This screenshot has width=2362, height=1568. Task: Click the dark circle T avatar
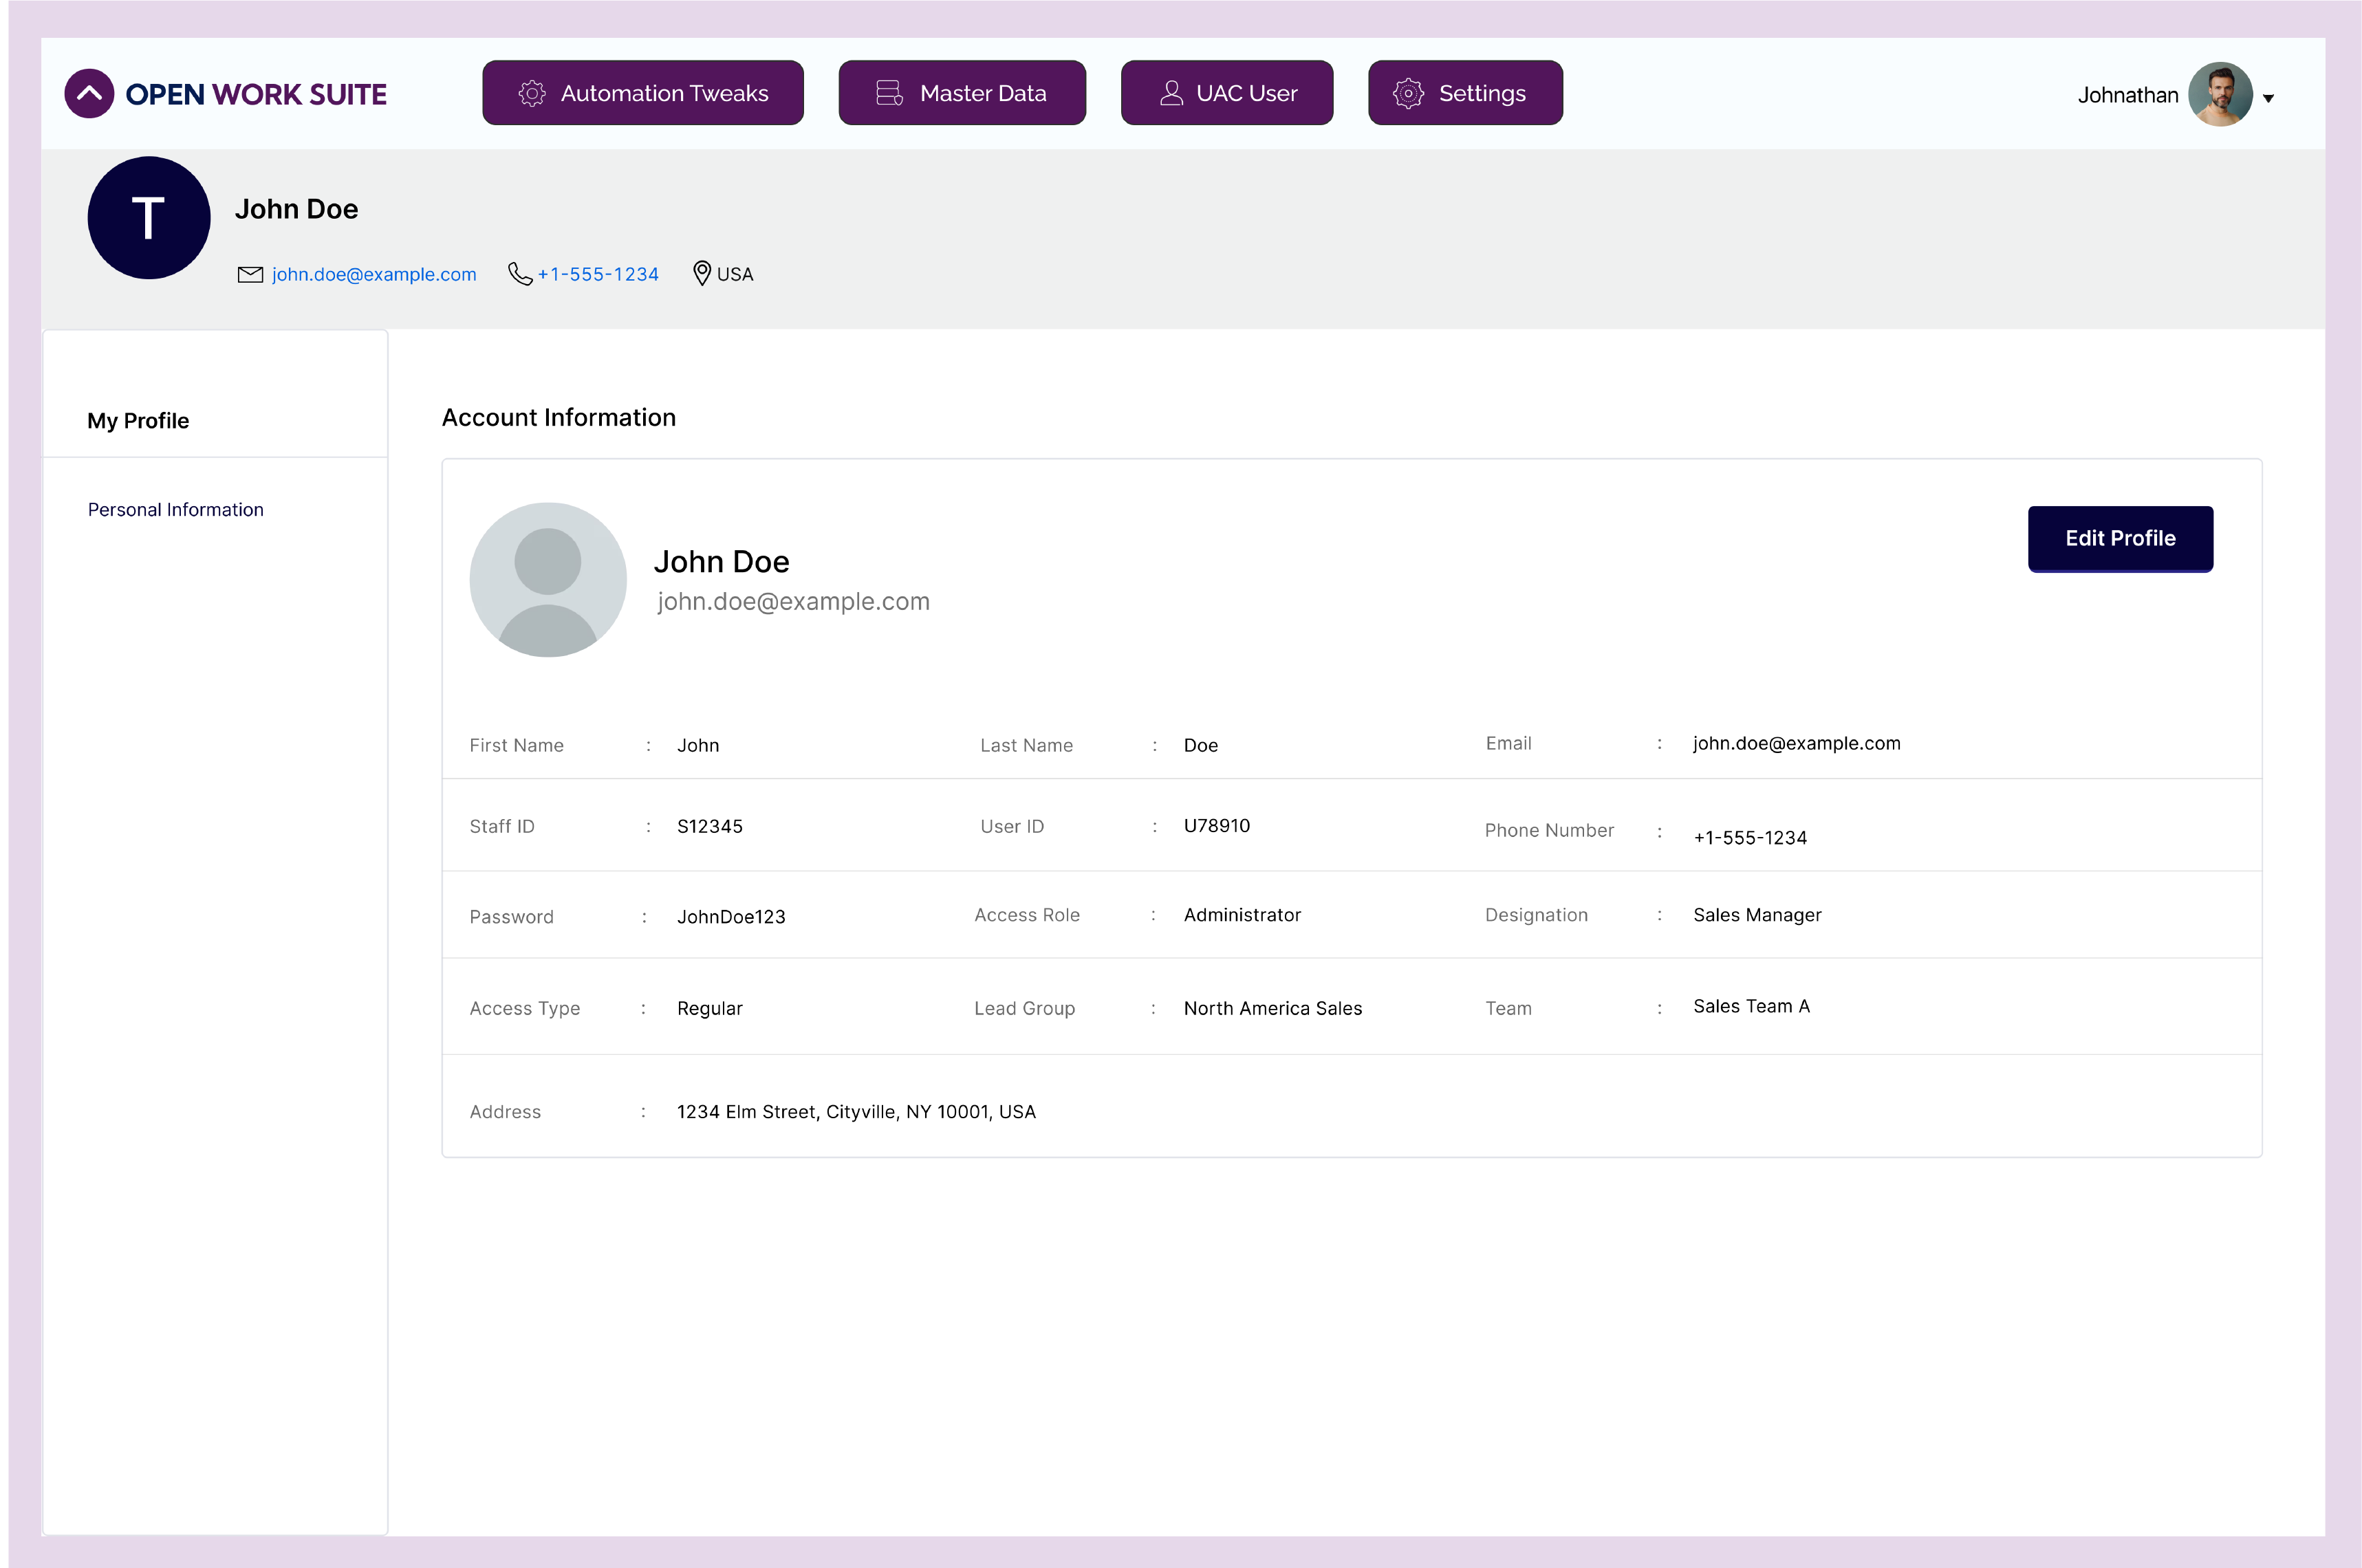click(149, 218)
